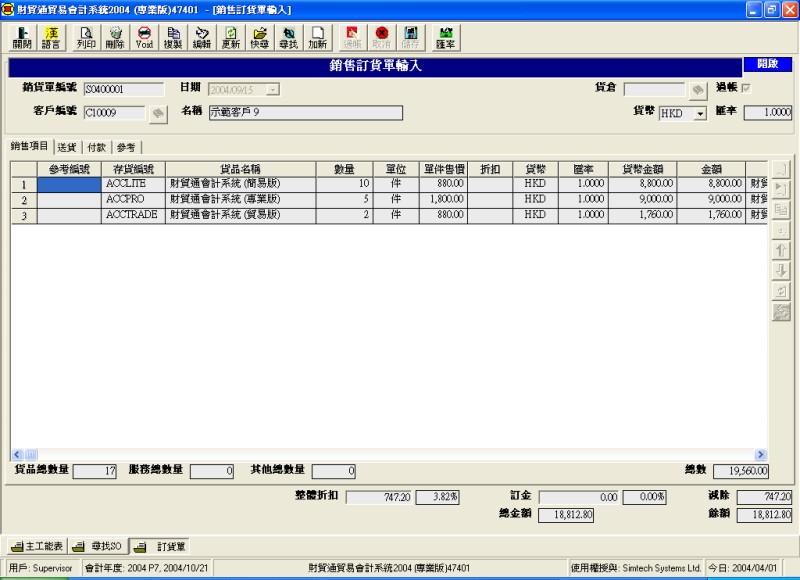The height and width of the screenshot is (580, 800).
Task: Click the 尋找 (Find) toolbar icon
Action: (x=288, y=38)
